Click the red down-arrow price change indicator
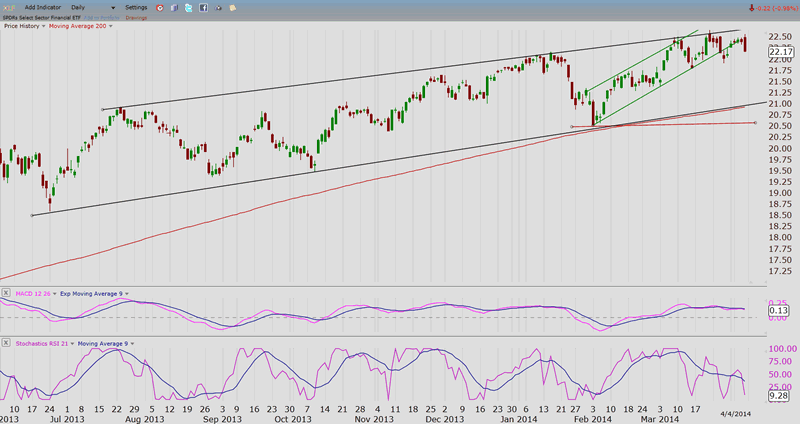Image resolution: width=800 pixels, height=424 pixels. [752, 7]
